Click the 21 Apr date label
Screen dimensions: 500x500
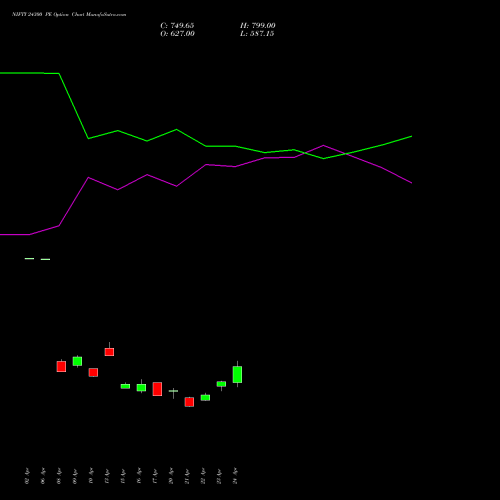(187, 476)
